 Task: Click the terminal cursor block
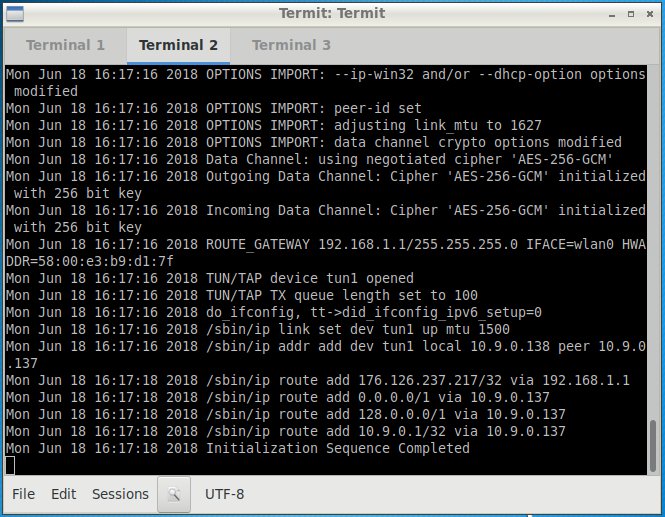pos(10,465)
